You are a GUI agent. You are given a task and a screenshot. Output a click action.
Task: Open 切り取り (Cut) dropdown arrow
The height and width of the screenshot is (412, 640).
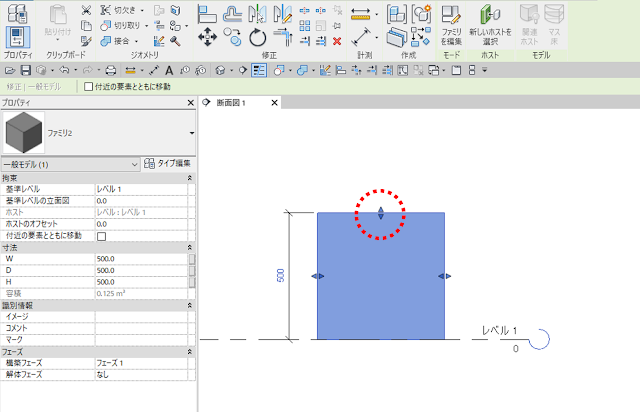[147, 26]
